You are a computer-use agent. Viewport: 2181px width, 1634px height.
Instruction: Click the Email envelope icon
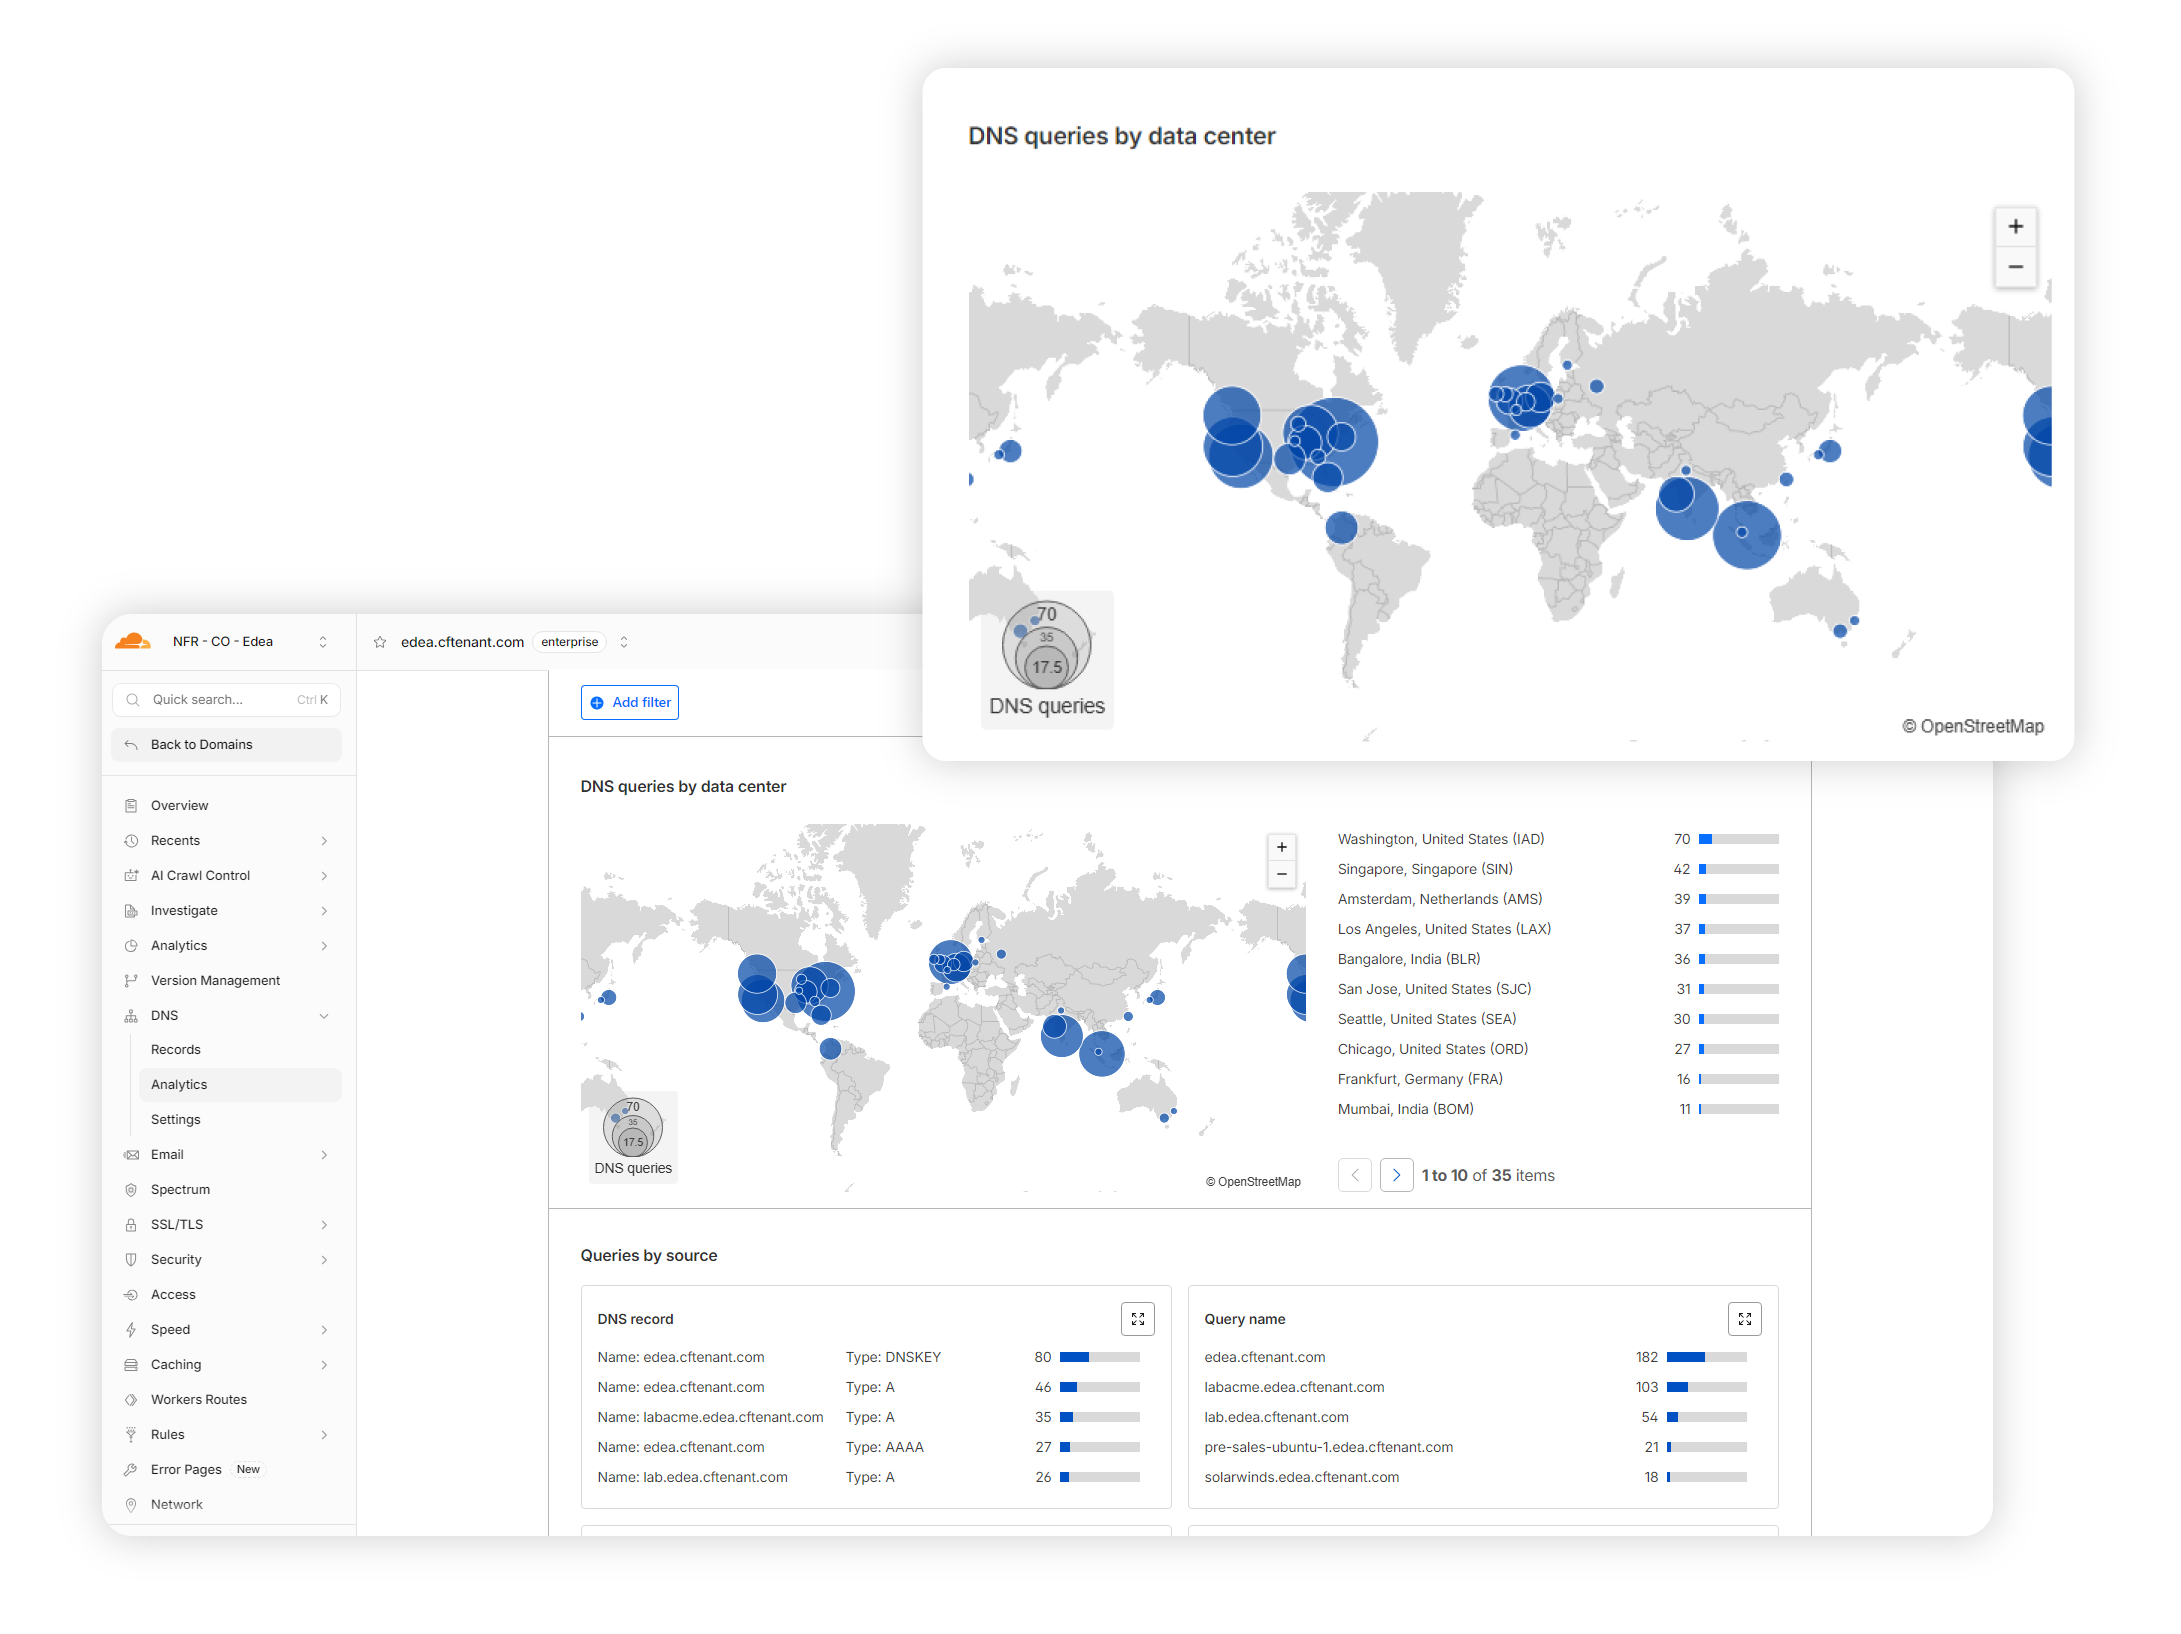131,1154
